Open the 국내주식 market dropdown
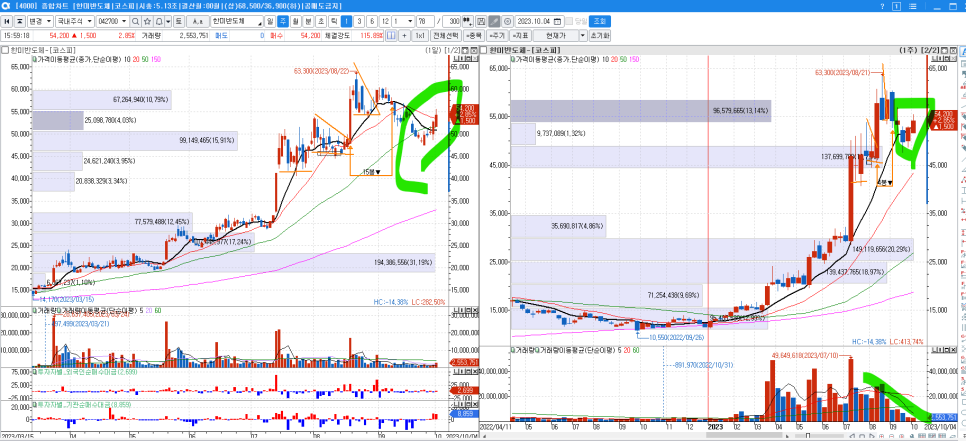This screenshot has height=441, width=966. click(72, 21)
